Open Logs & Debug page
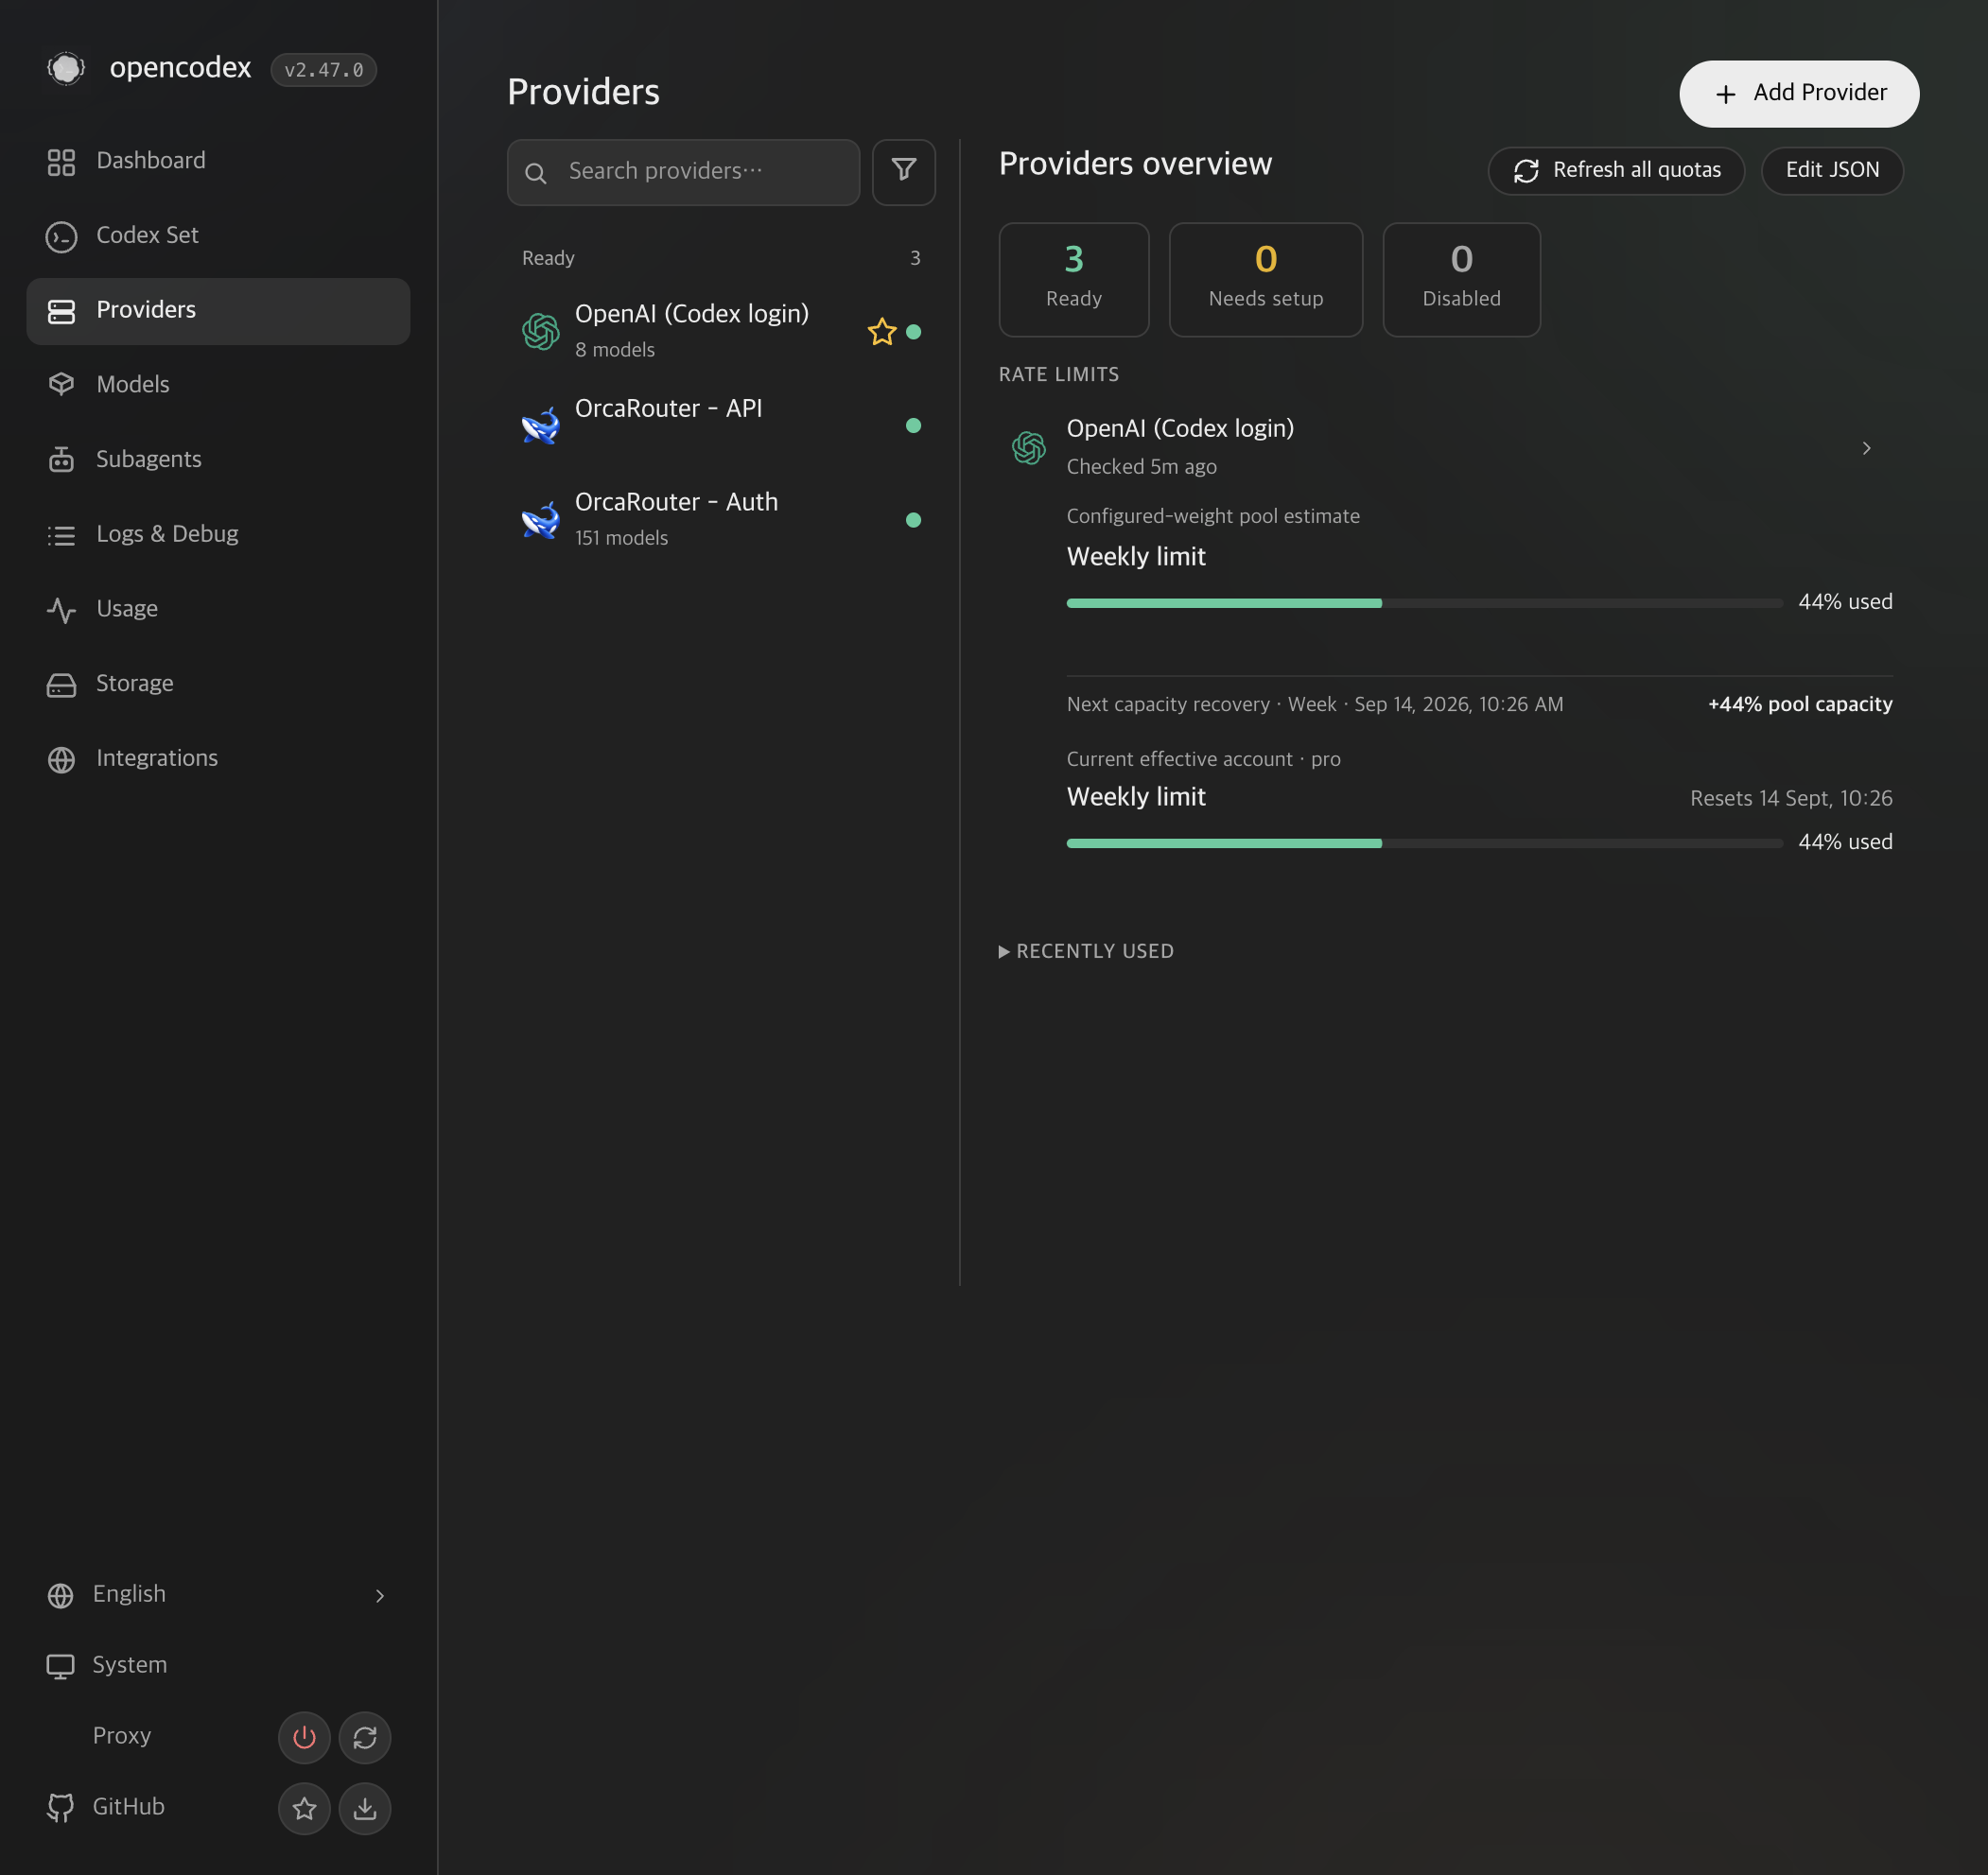The image size is (1988, 1875). tap(218, 535)
